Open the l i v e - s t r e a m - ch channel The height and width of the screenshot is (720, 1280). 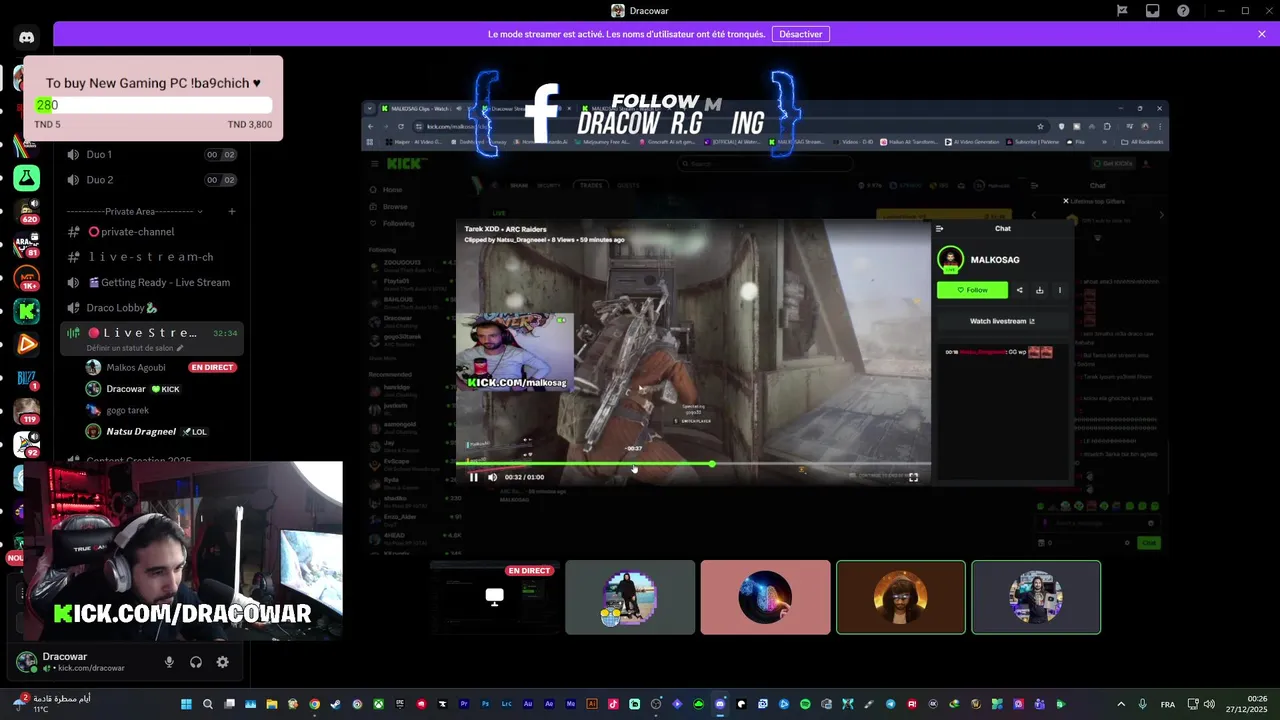pyautogui.click(x=152, y=257)
